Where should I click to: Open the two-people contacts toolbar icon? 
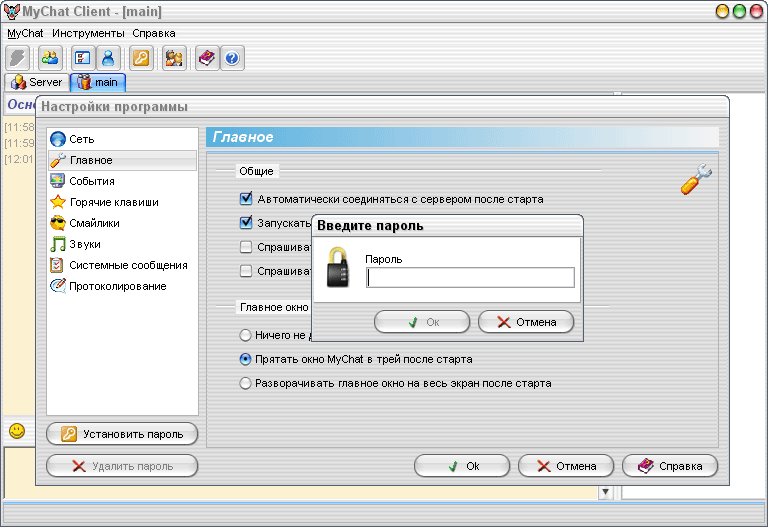coord(174,58)
